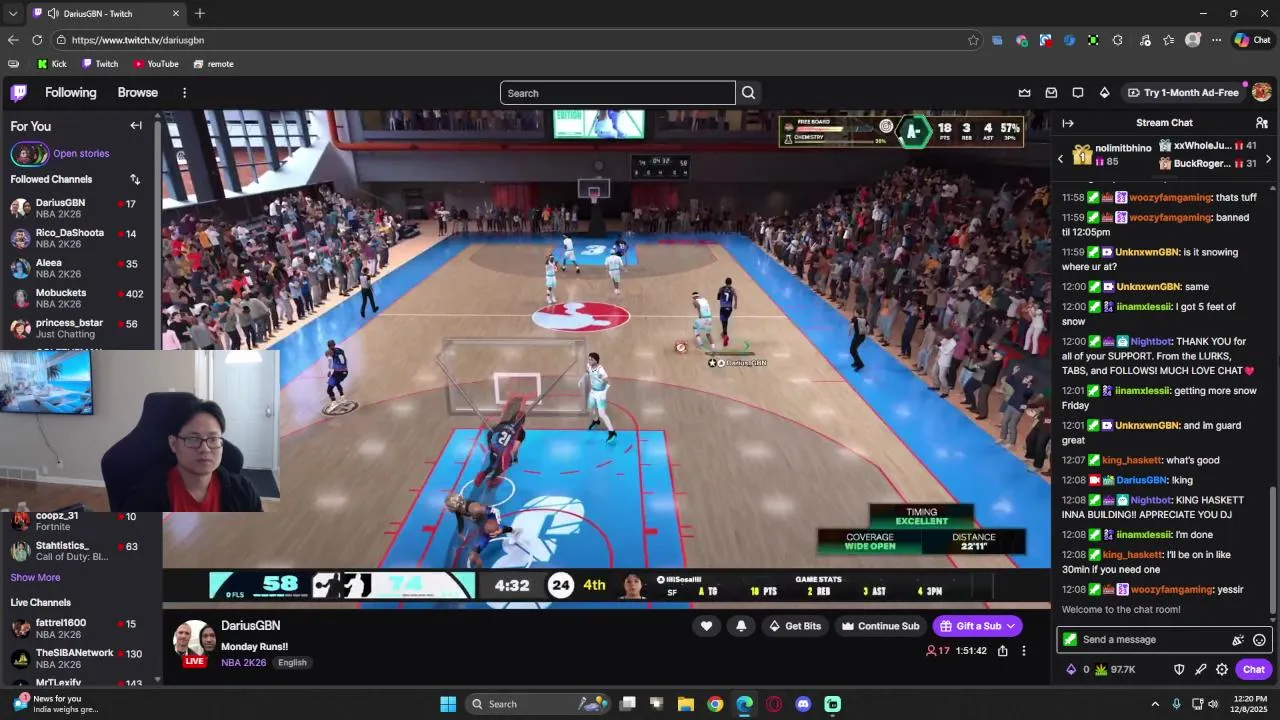Open DariusGBN streamer avatar
The image size is (1280, 720).
click(194, 643)
